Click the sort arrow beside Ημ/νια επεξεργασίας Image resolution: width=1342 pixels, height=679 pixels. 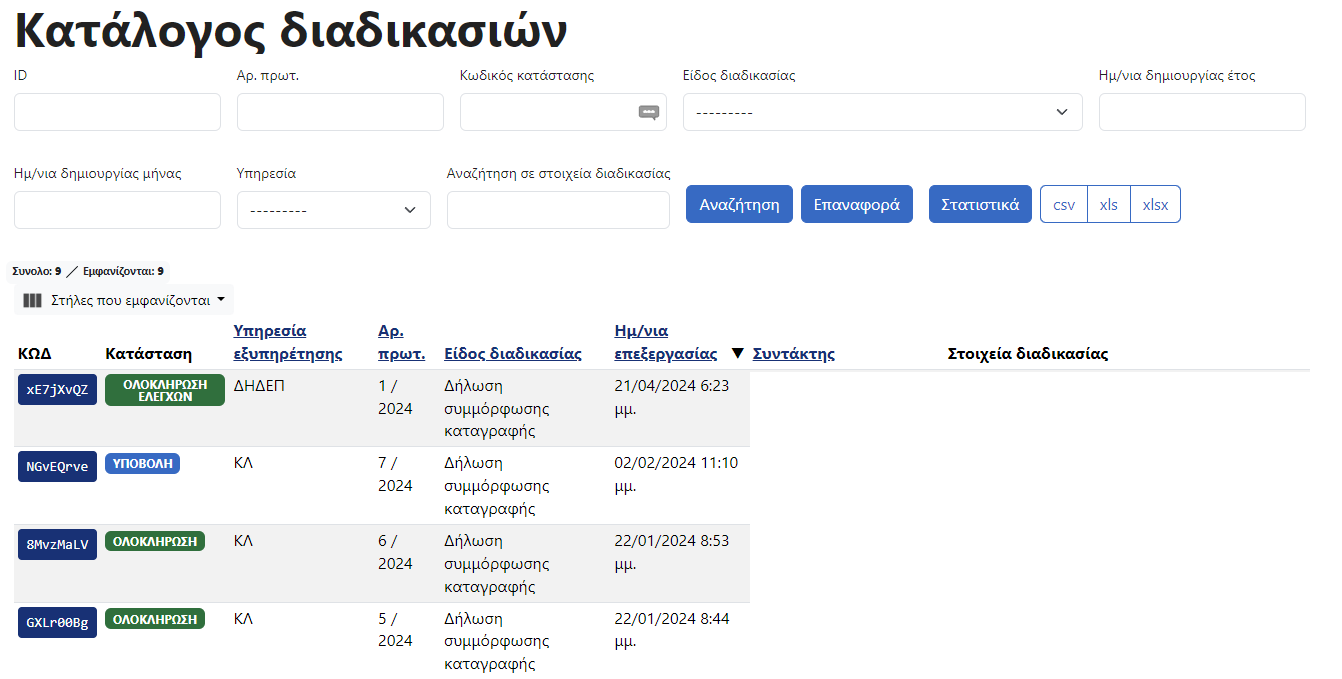[x=738, y=353]
